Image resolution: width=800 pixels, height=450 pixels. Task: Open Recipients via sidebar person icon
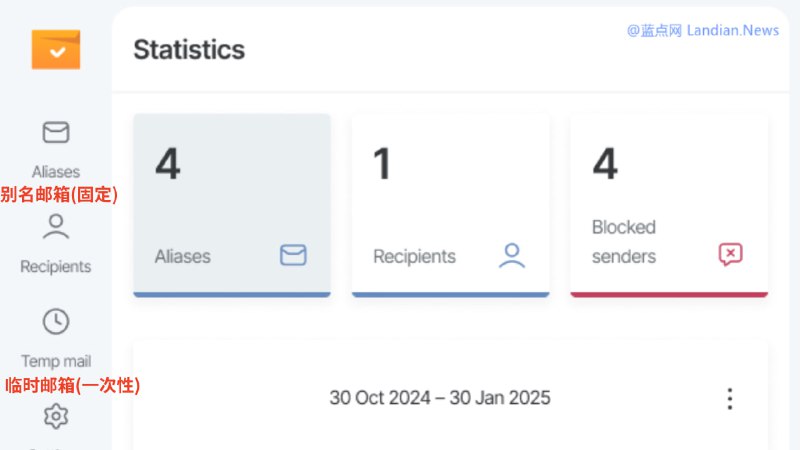click(56, 227)
